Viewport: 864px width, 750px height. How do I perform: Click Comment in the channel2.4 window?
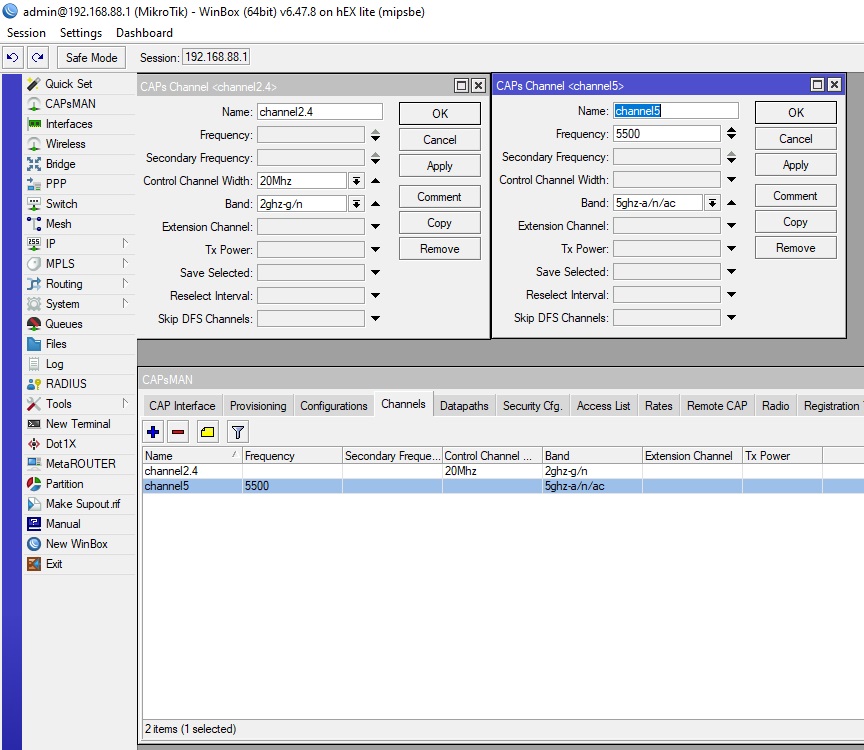[440, 197]
